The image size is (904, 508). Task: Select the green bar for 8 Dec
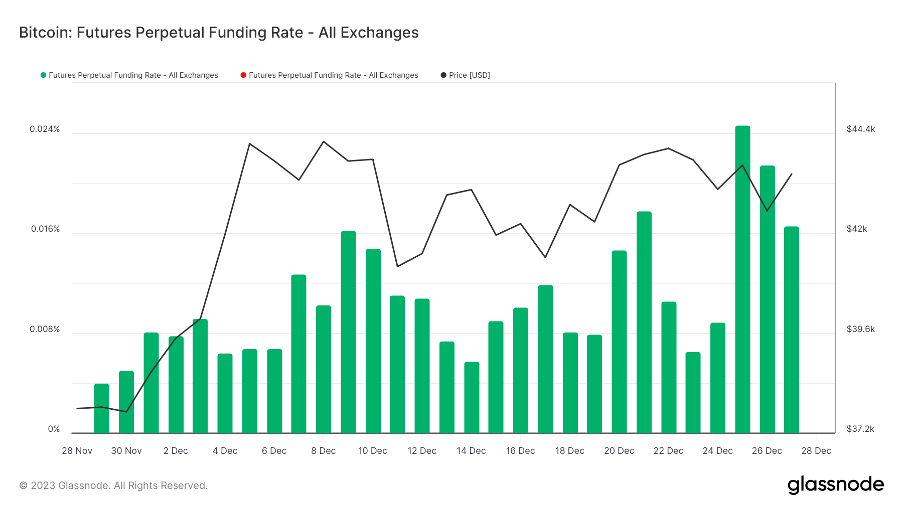323,369
